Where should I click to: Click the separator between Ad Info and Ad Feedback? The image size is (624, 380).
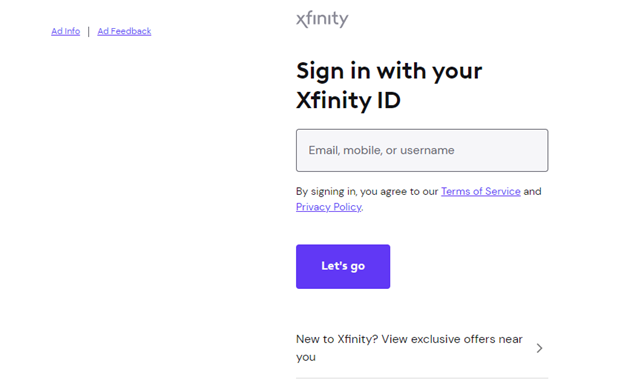pyautogui.click(x=88, y=31)
